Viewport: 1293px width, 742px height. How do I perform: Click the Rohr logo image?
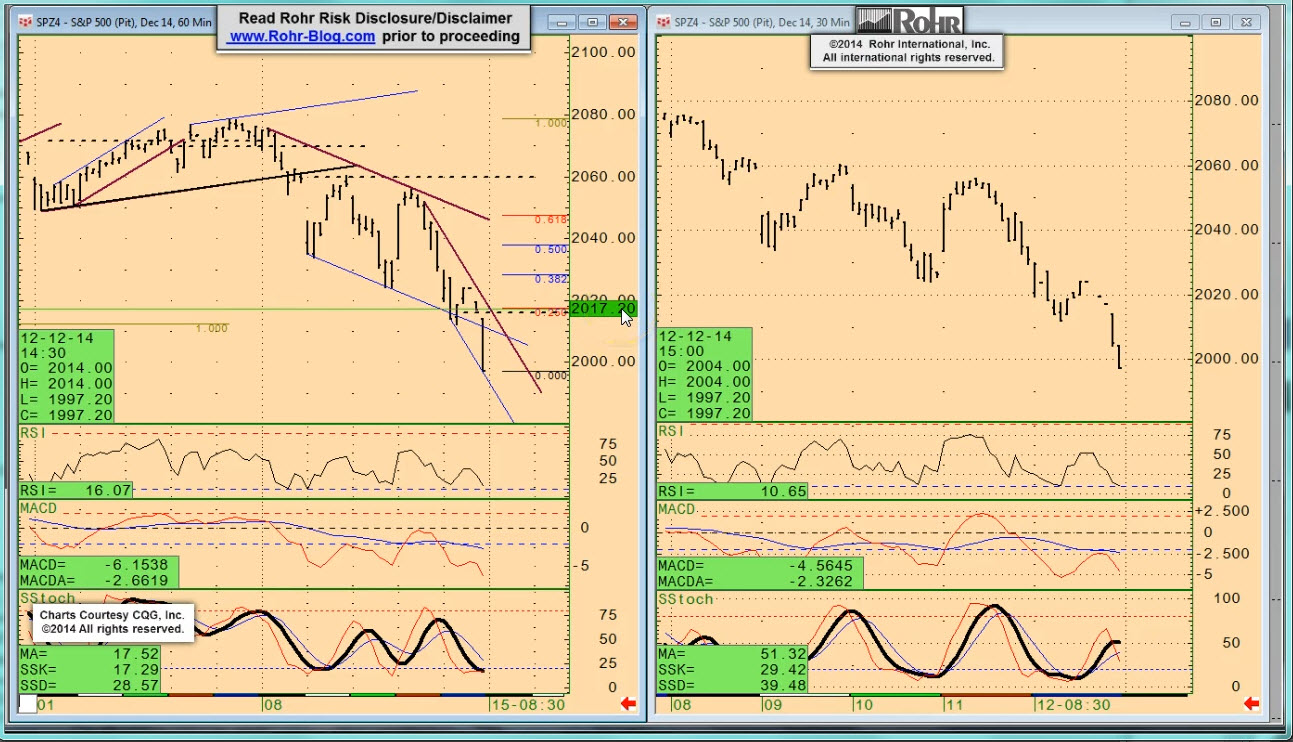pyautogui.click(x=908, y=20)
